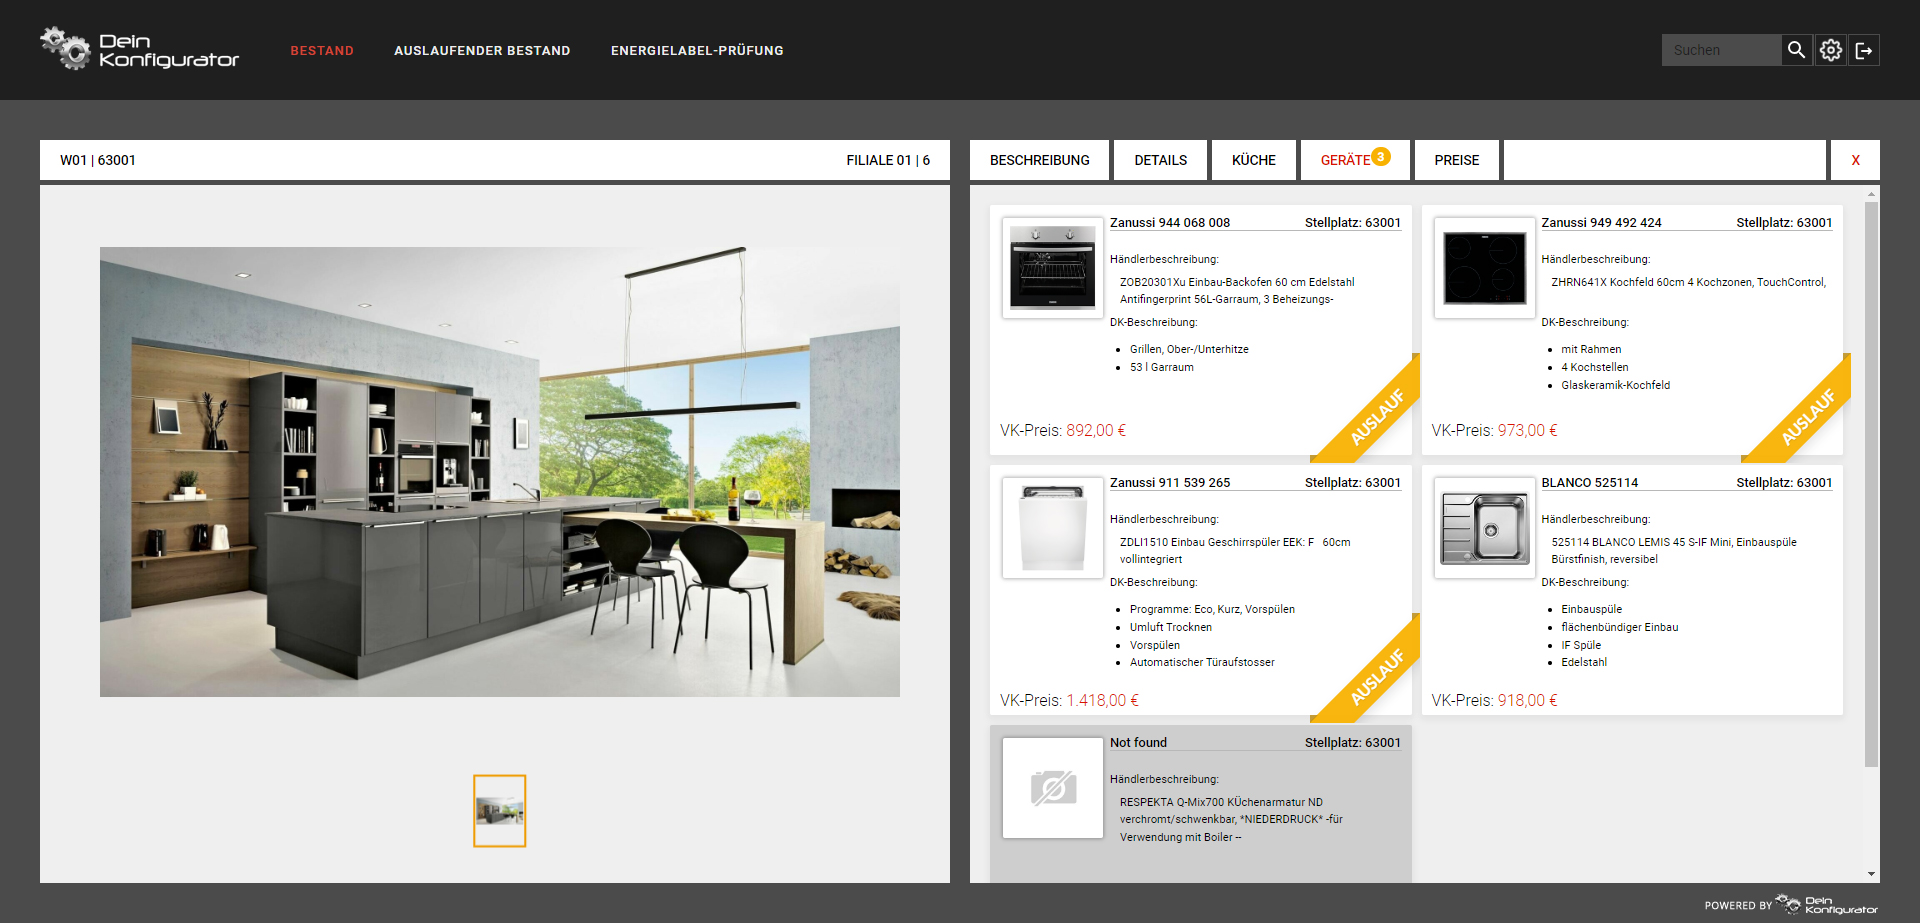Click the search magnifier icon
This screenshot has height=923, width=1920.
(x=1796, y=50)
